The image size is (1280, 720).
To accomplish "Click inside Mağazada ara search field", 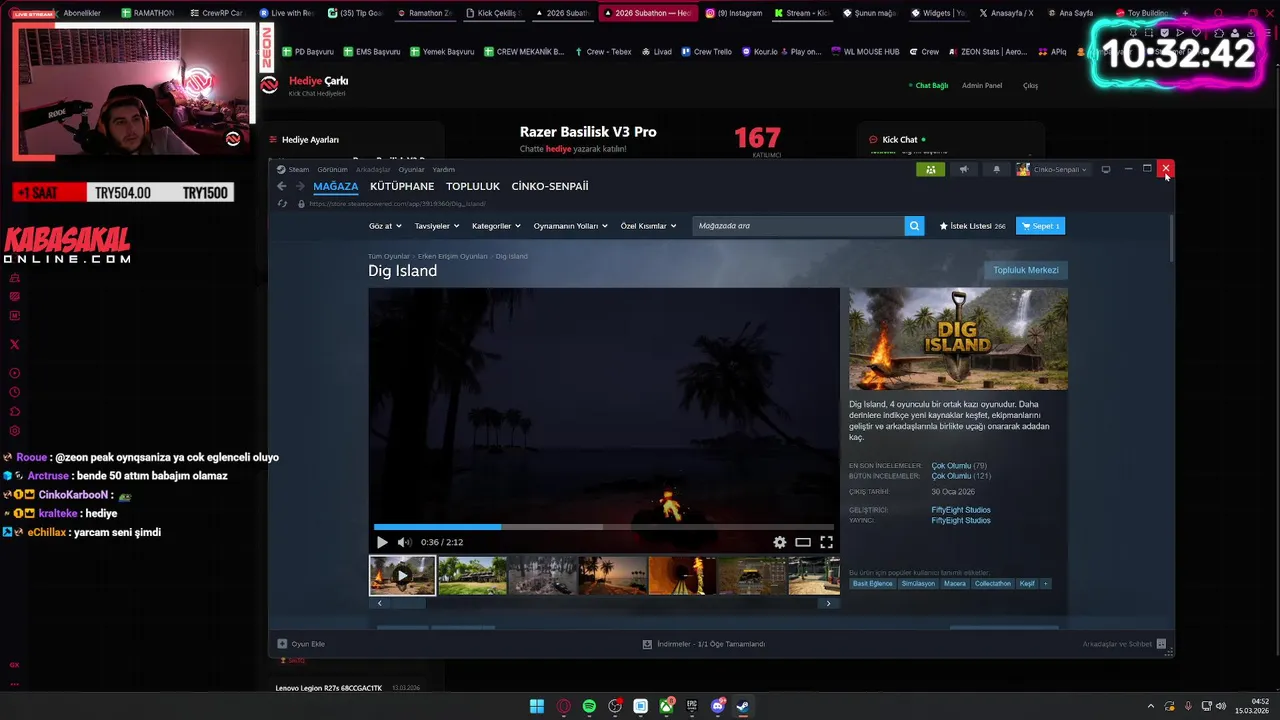I will (x=798, y=226).
